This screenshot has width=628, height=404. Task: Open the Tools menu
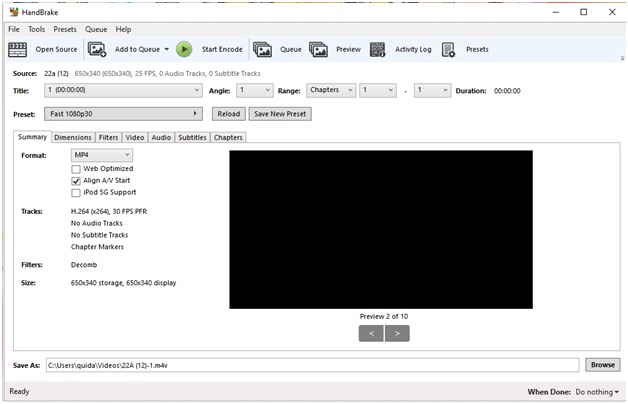coord(36,29)
